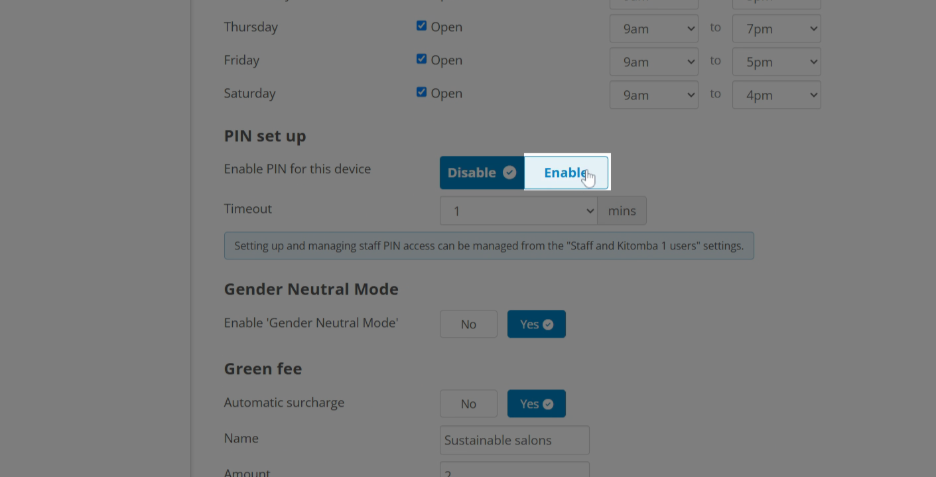Screen dimensions: 936x477
Task: Click 'Enable PIN for this device' label
Action: (297, 169)
